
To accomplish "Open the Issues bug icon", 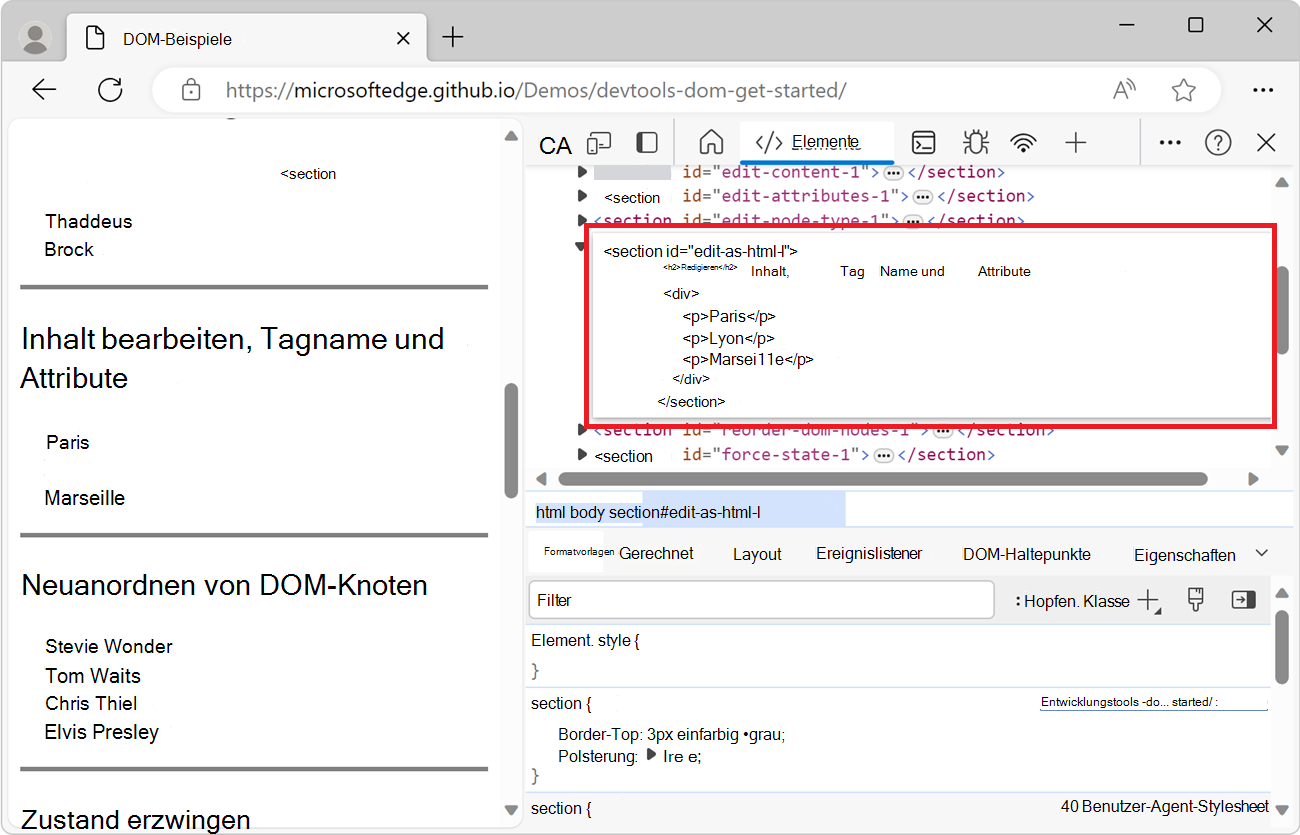I will (x=975, y=143).
